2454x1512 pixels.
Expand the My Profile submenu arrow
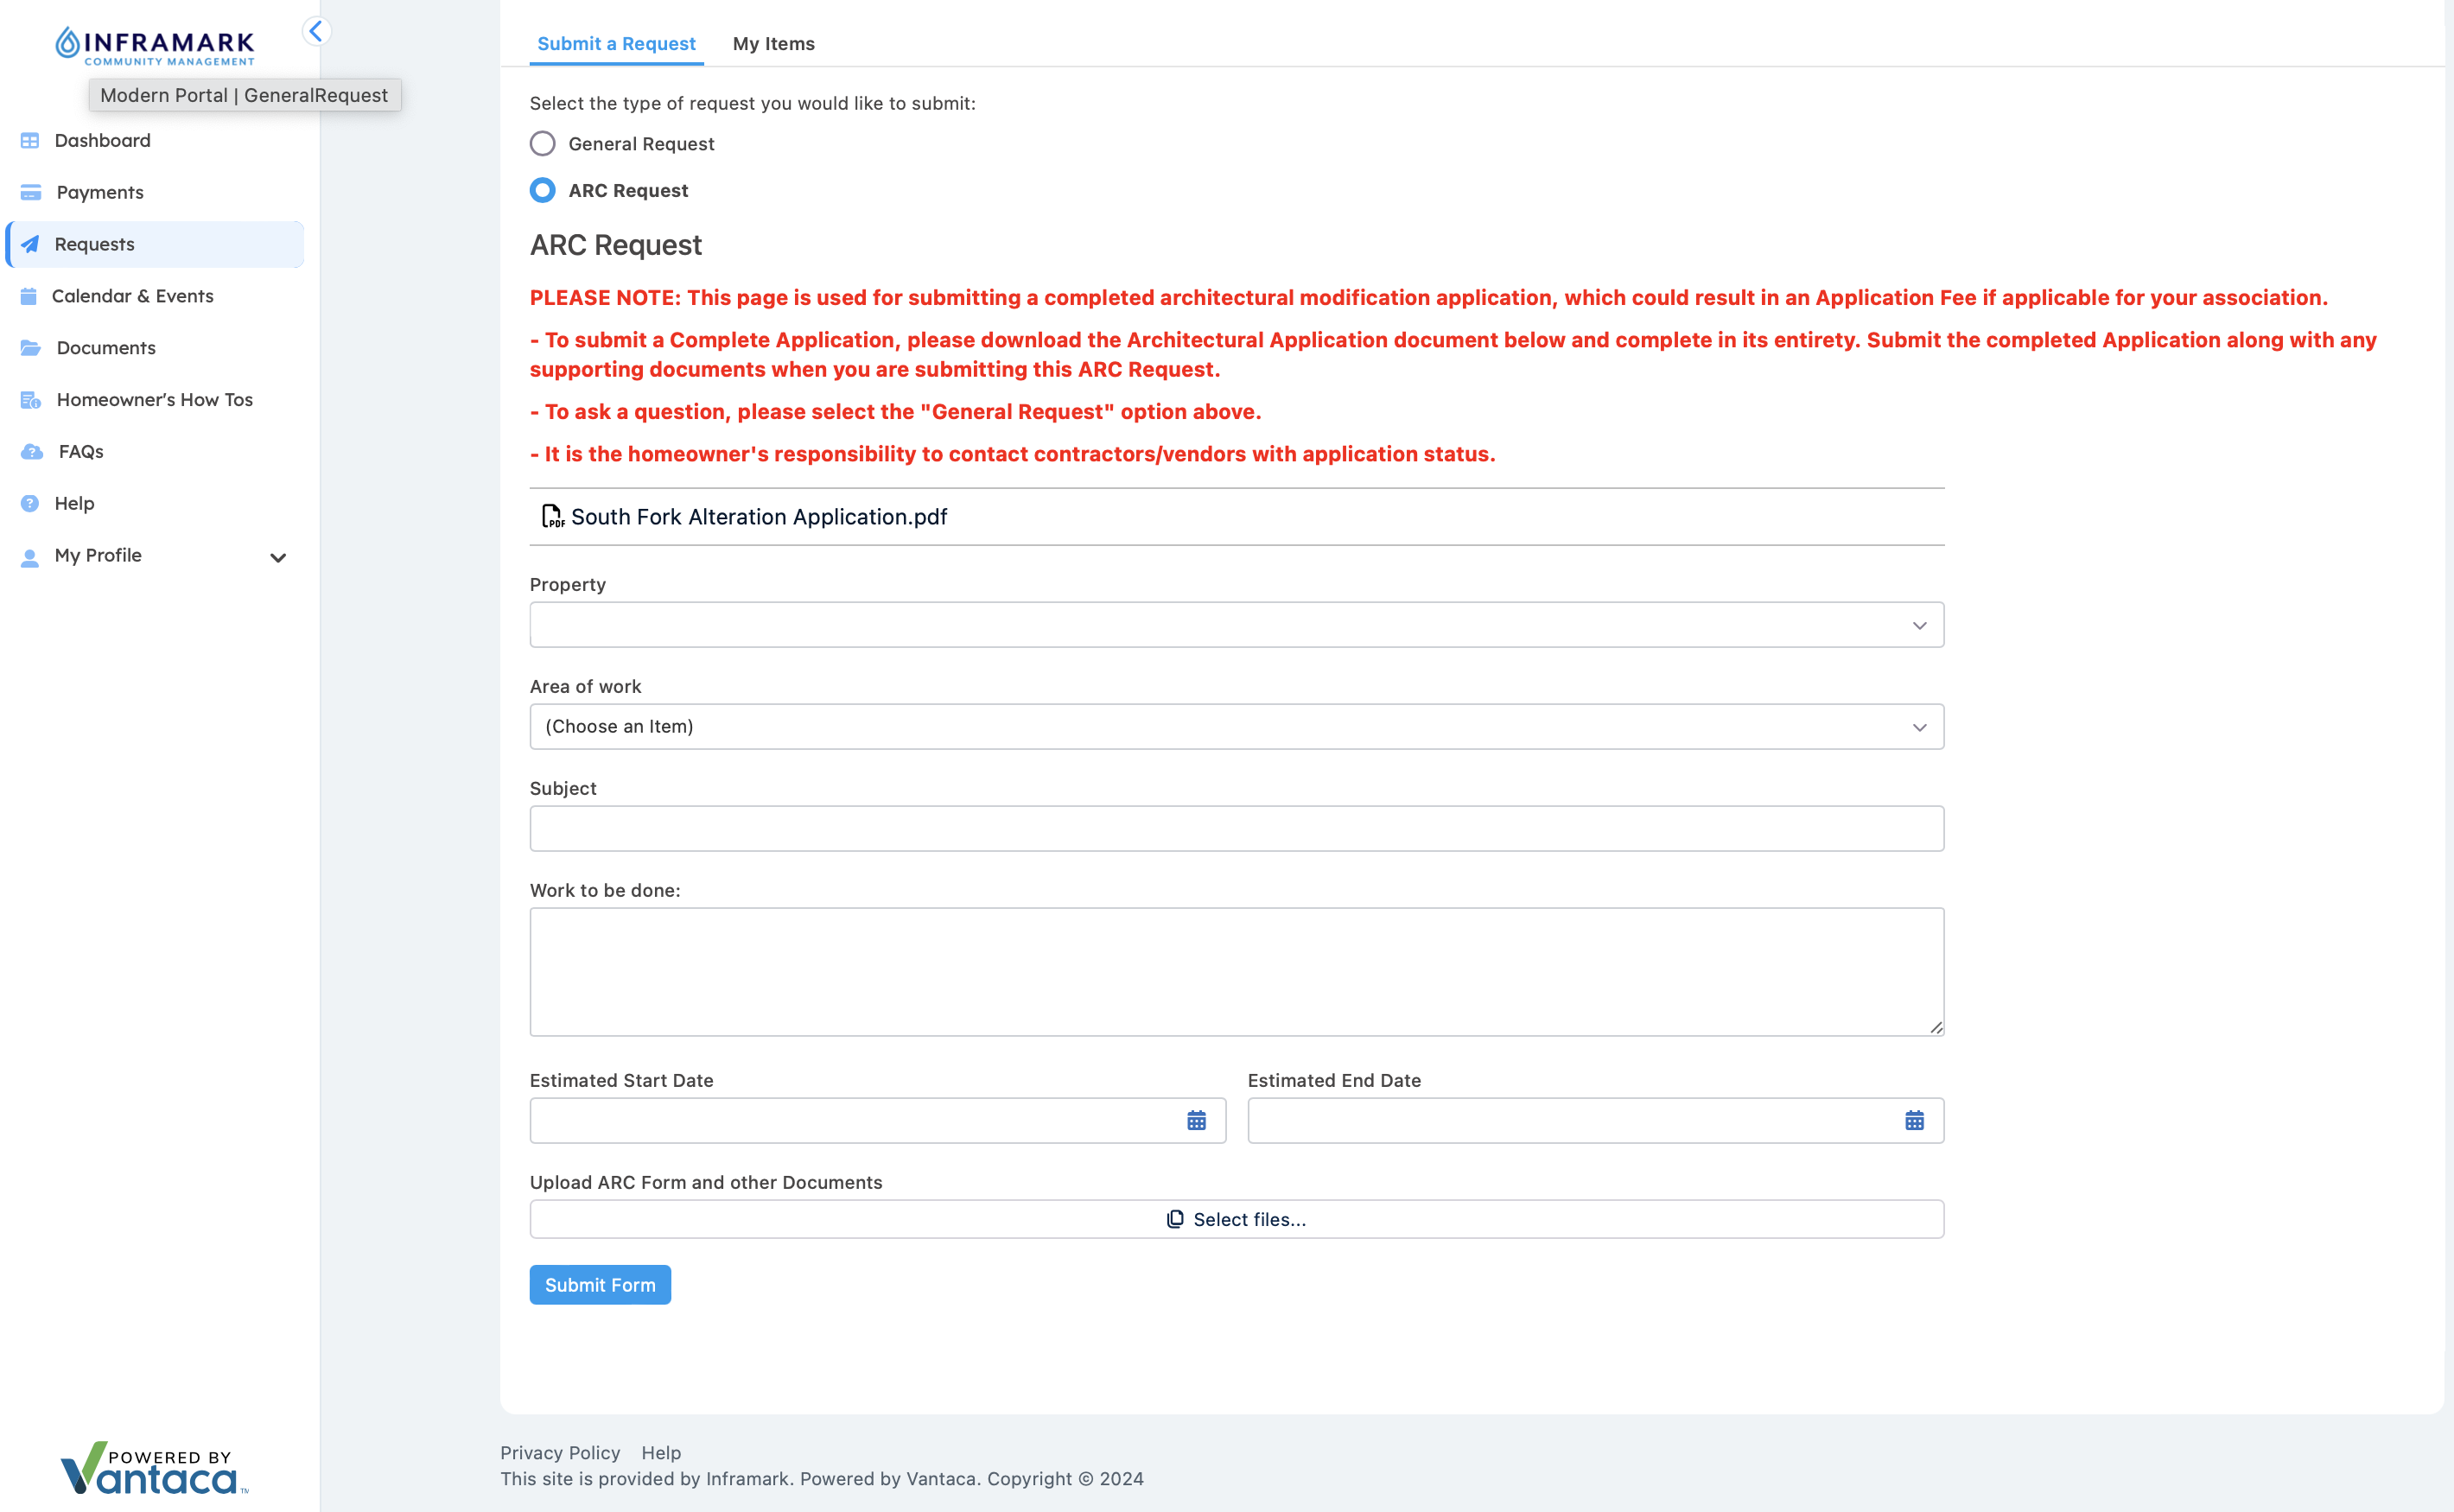point(278,558)
